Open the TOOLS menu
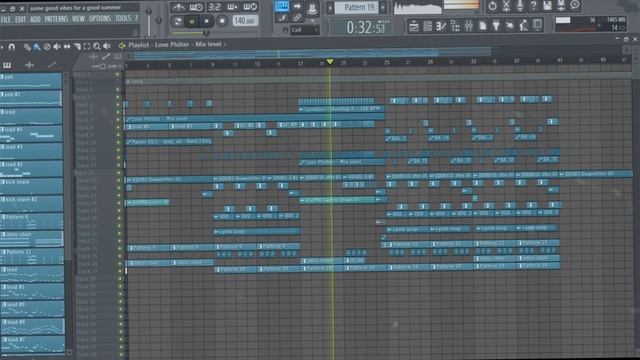Image resolution: width=640 pixels, height=360 pixels. click(123, 19)
